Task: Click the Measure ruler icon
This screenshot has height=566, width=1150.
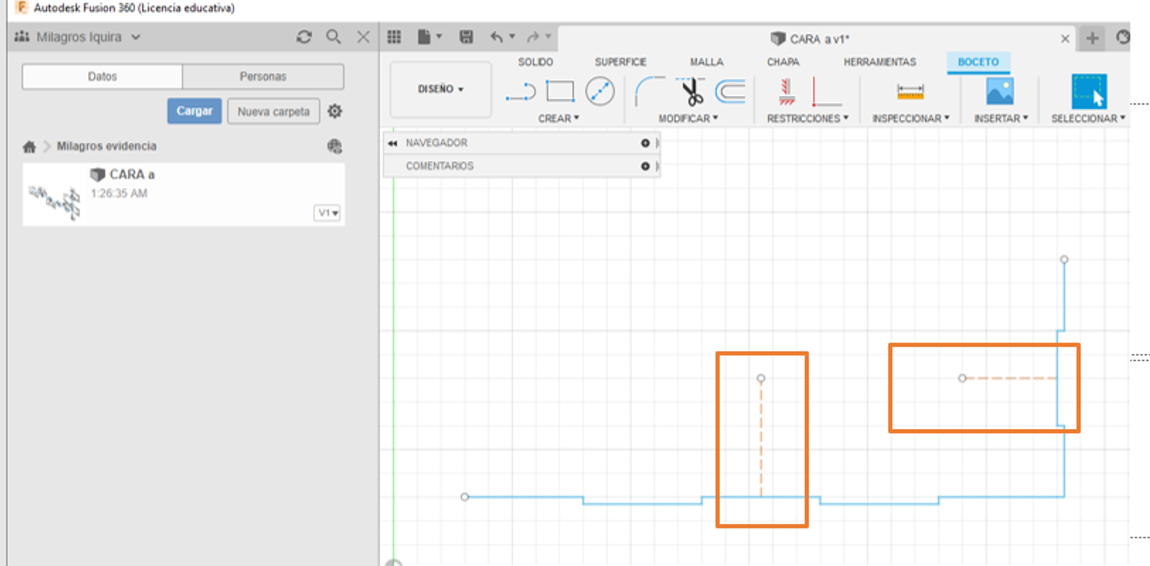Action: tap(911, 92)
